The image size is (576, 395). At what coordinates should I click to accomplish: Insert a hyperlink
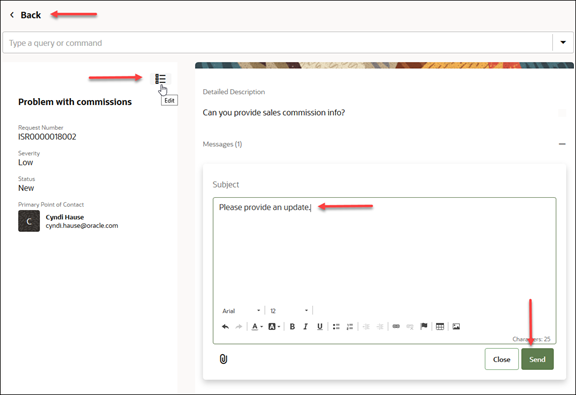click(396, 327)
